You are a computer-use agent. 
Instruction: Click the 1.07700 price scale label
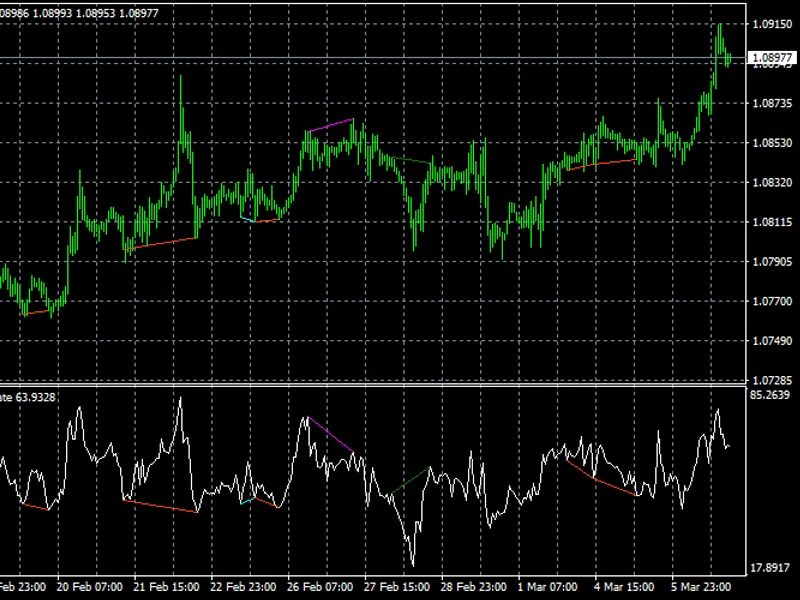coord(772,301)
